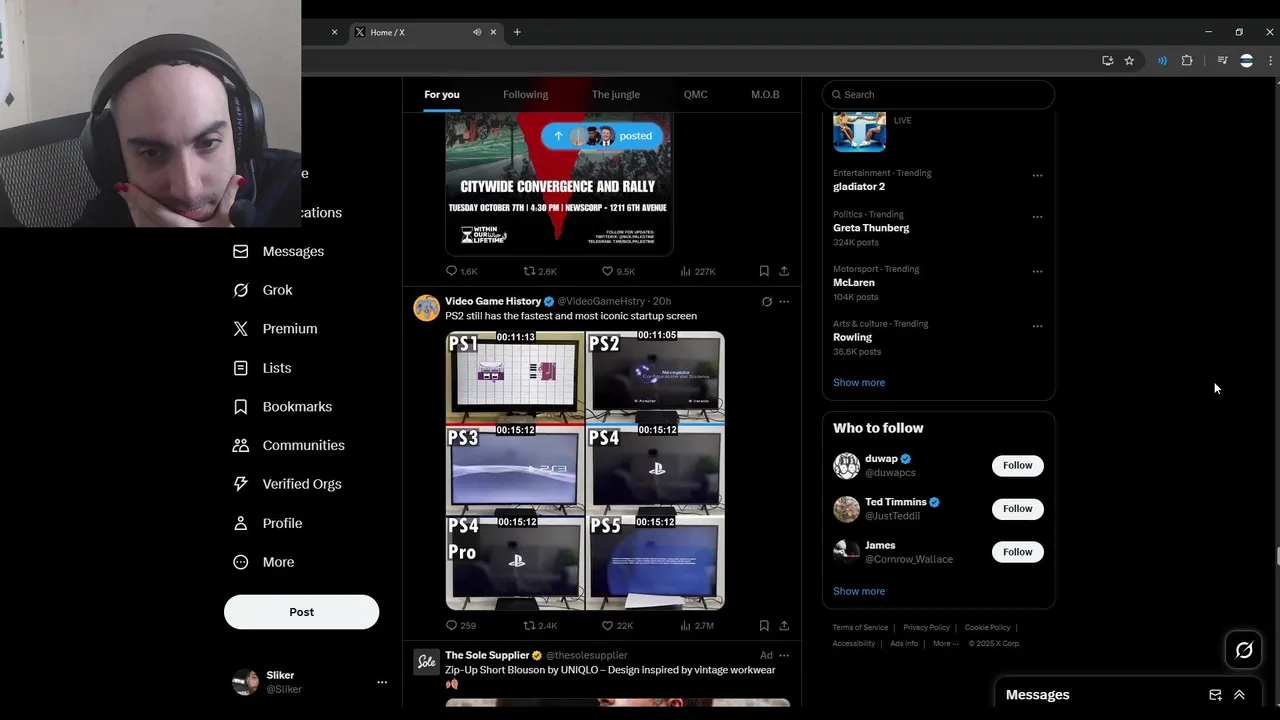Share the PS2 startup post
The height and width of the screenshot is (720, 1280).
(x=784, y=626)
